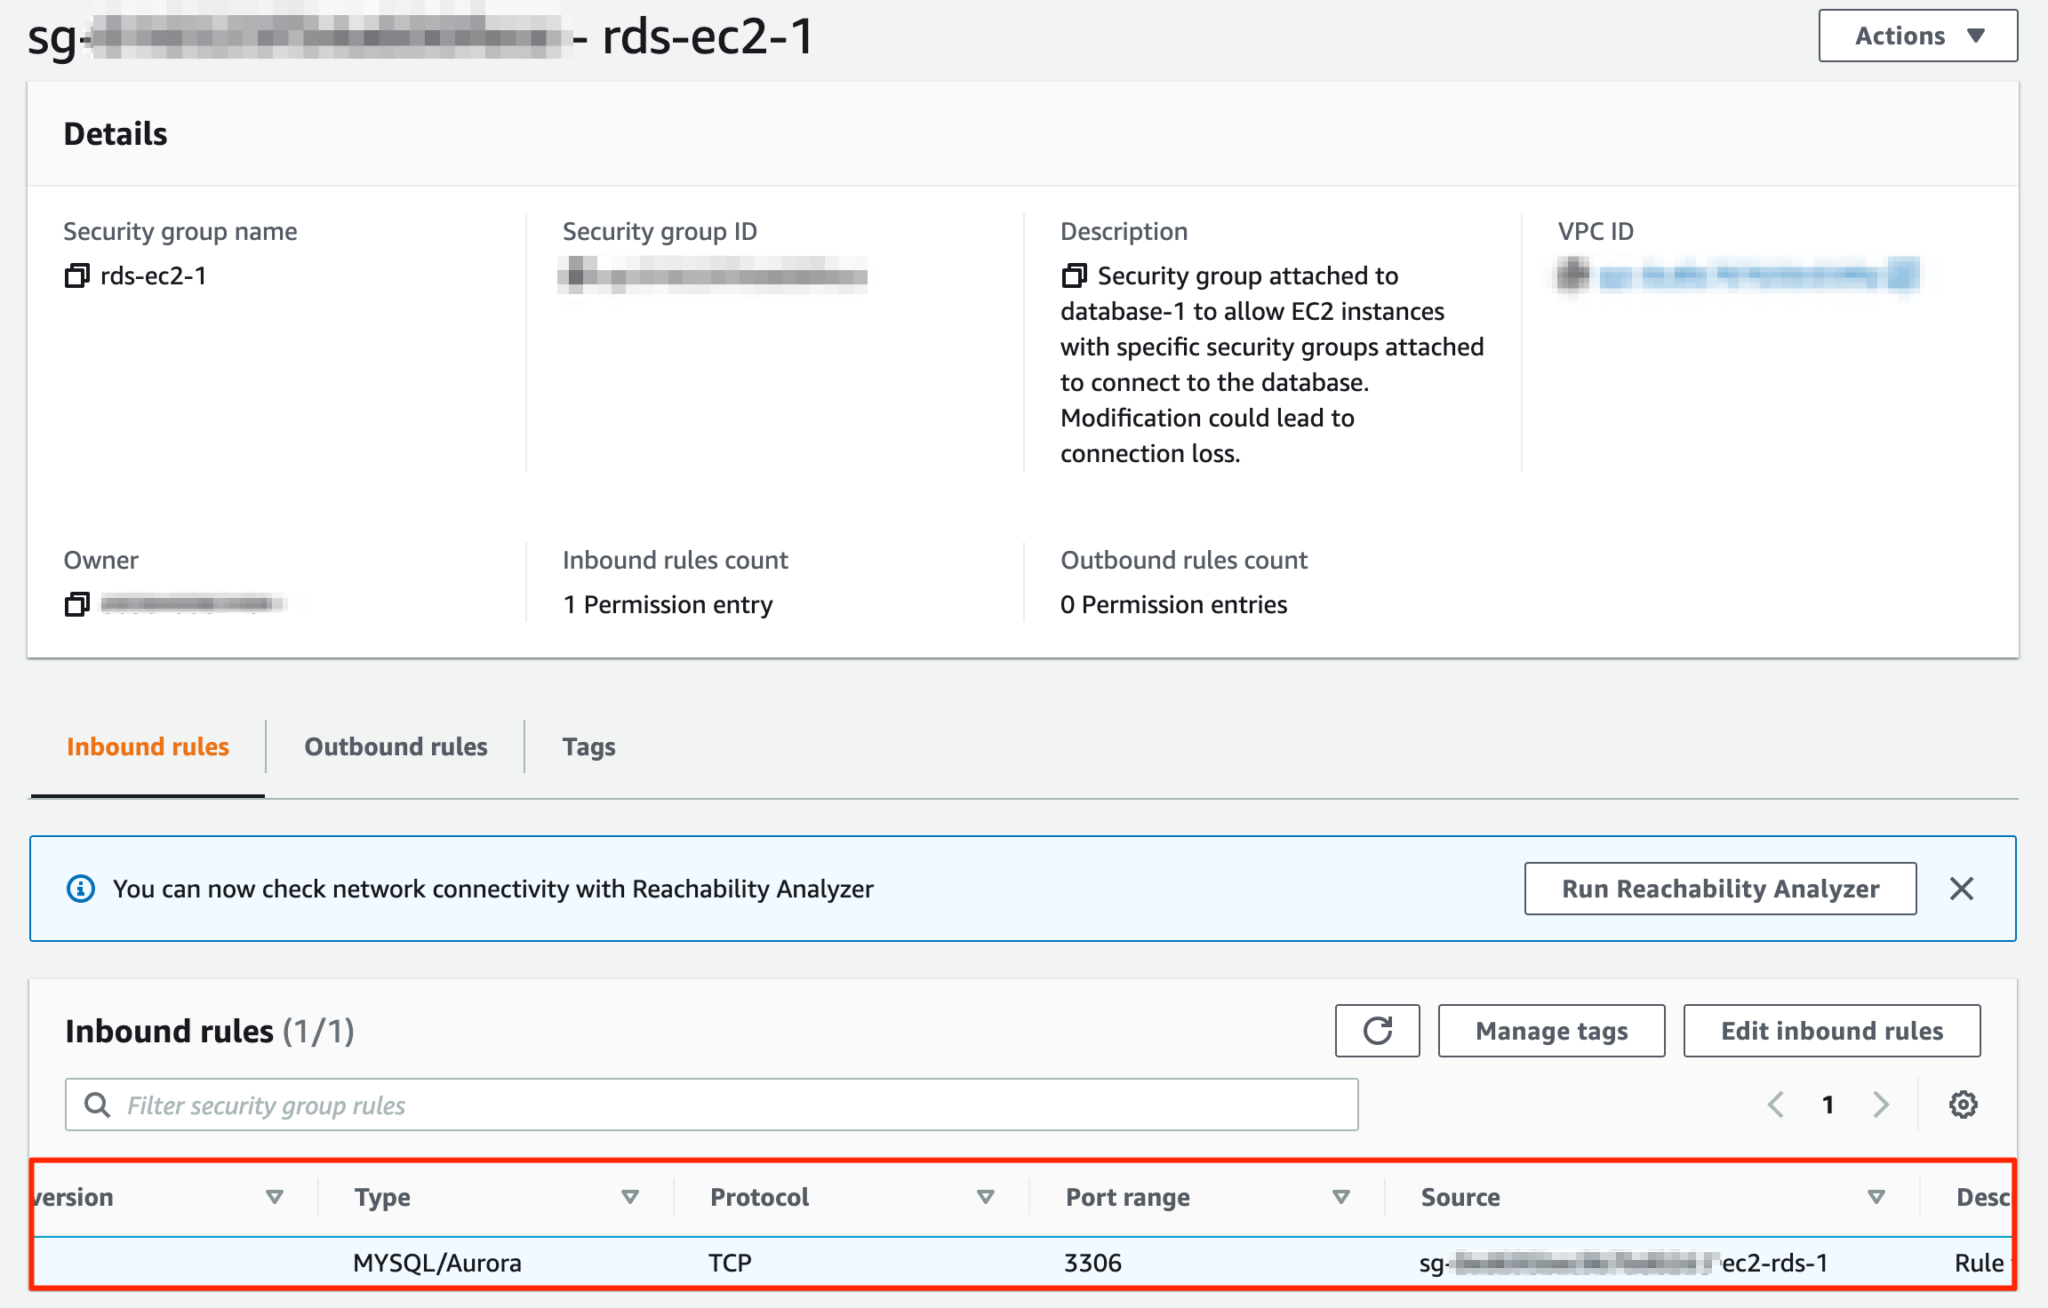The height and width of the screenshot is (1308, 2048).
Task: Open the Type column filter
Action: (630, 1196)
